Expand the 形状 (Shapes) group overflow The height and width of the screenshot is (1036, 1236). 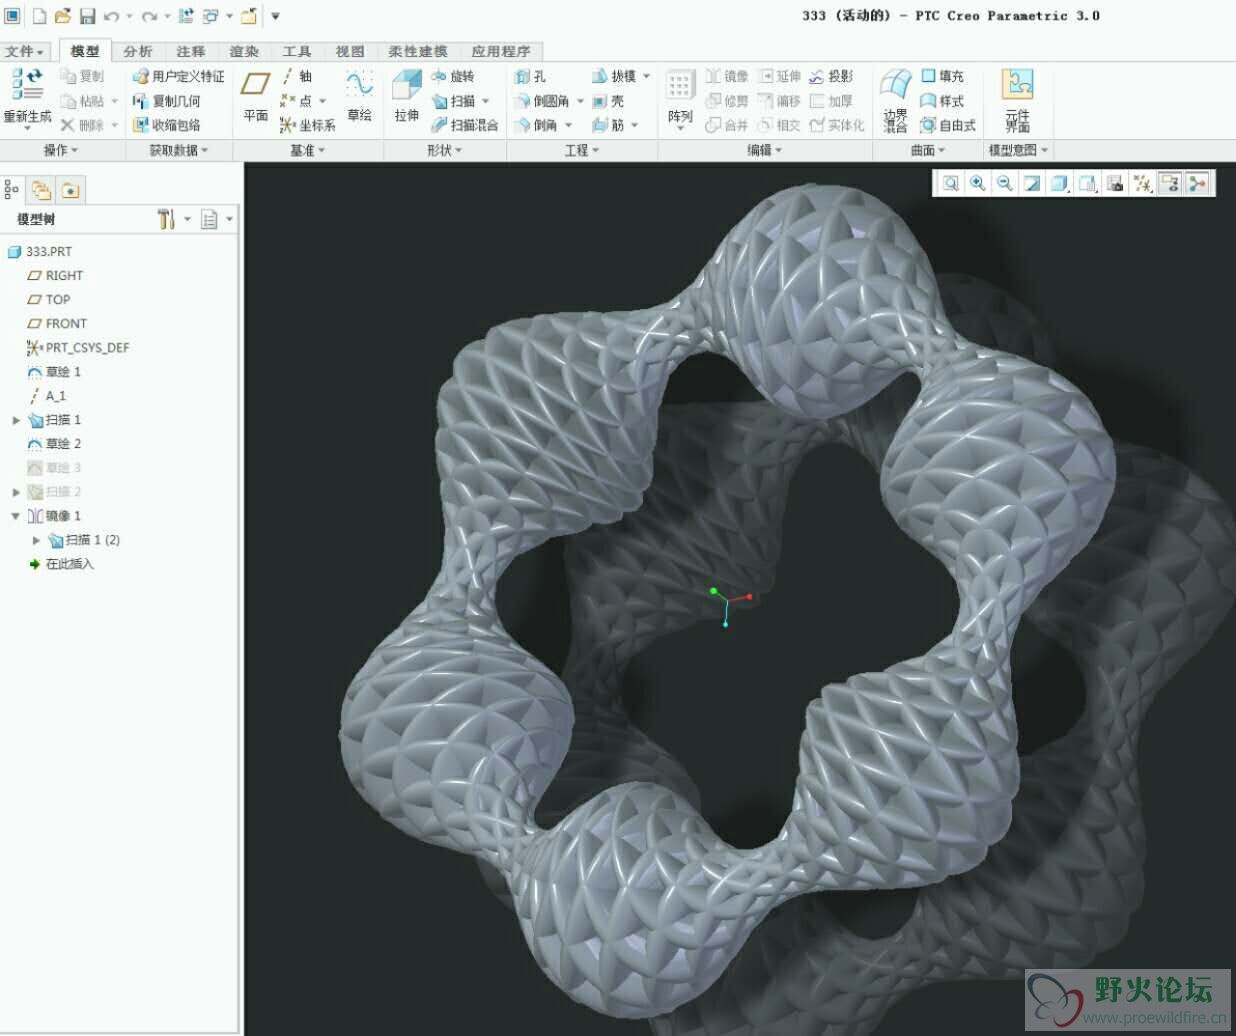pos(445,150)
